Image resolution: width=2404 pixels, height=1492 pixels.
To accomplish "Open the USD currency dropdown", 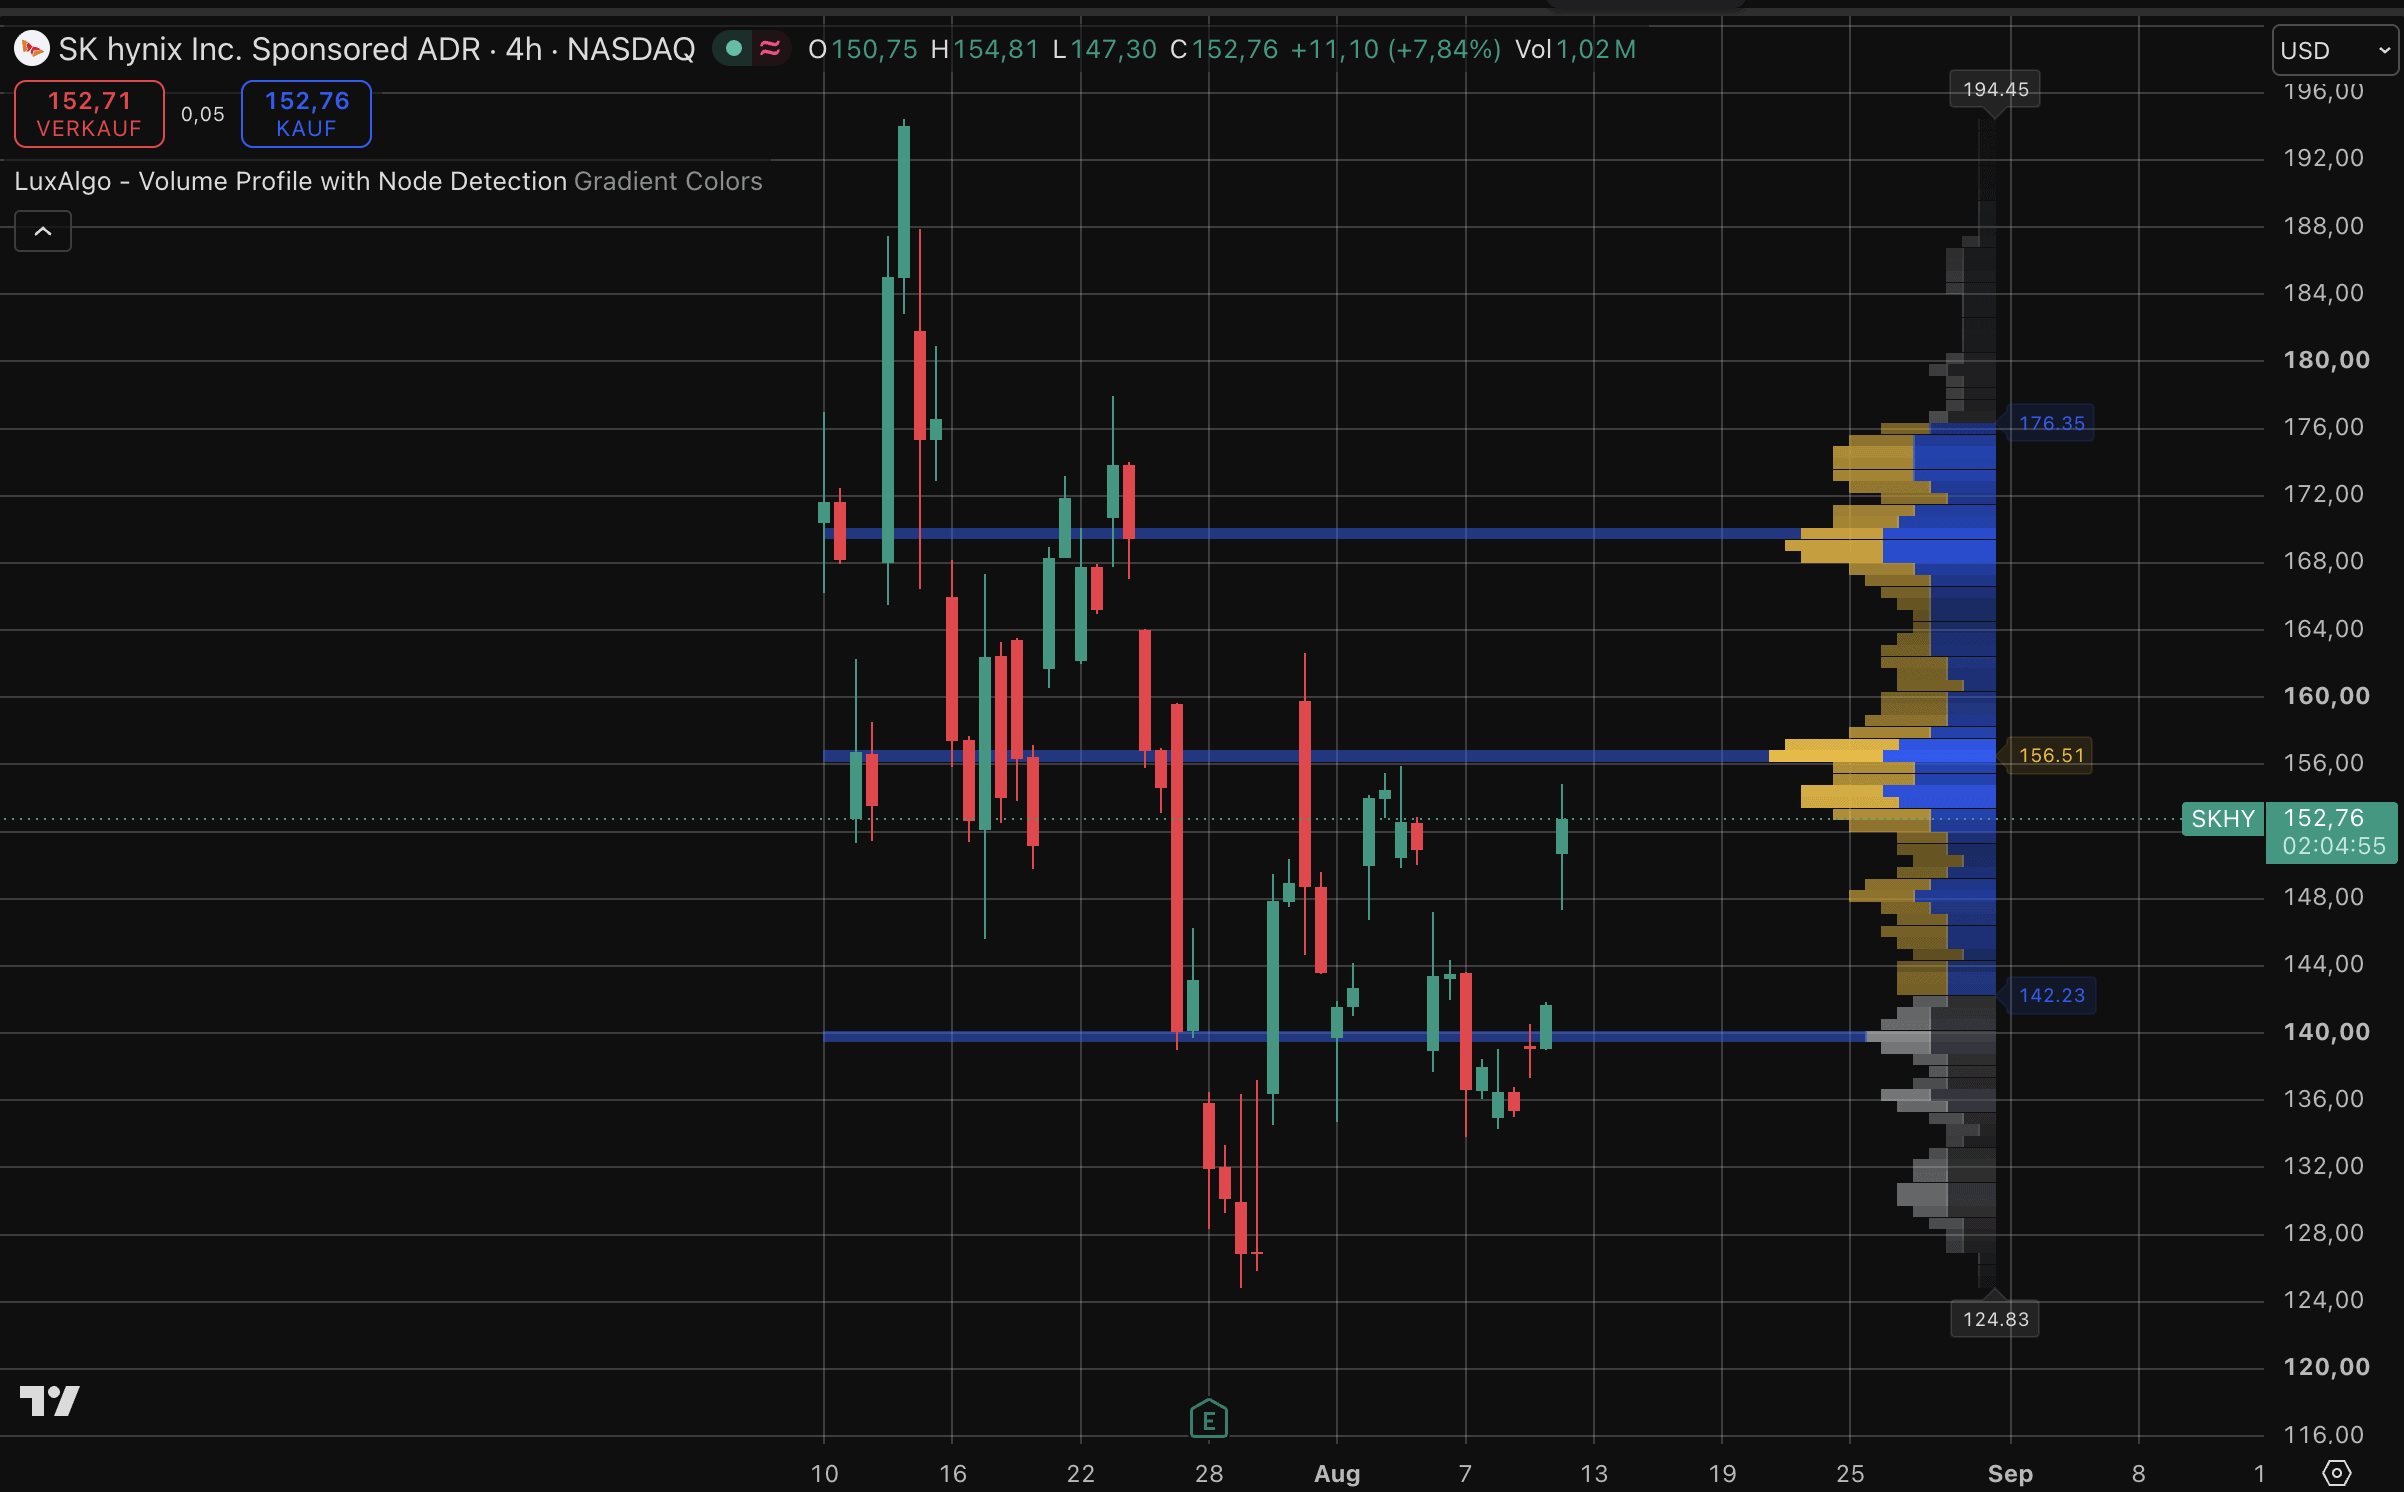I will (2336, 50).
